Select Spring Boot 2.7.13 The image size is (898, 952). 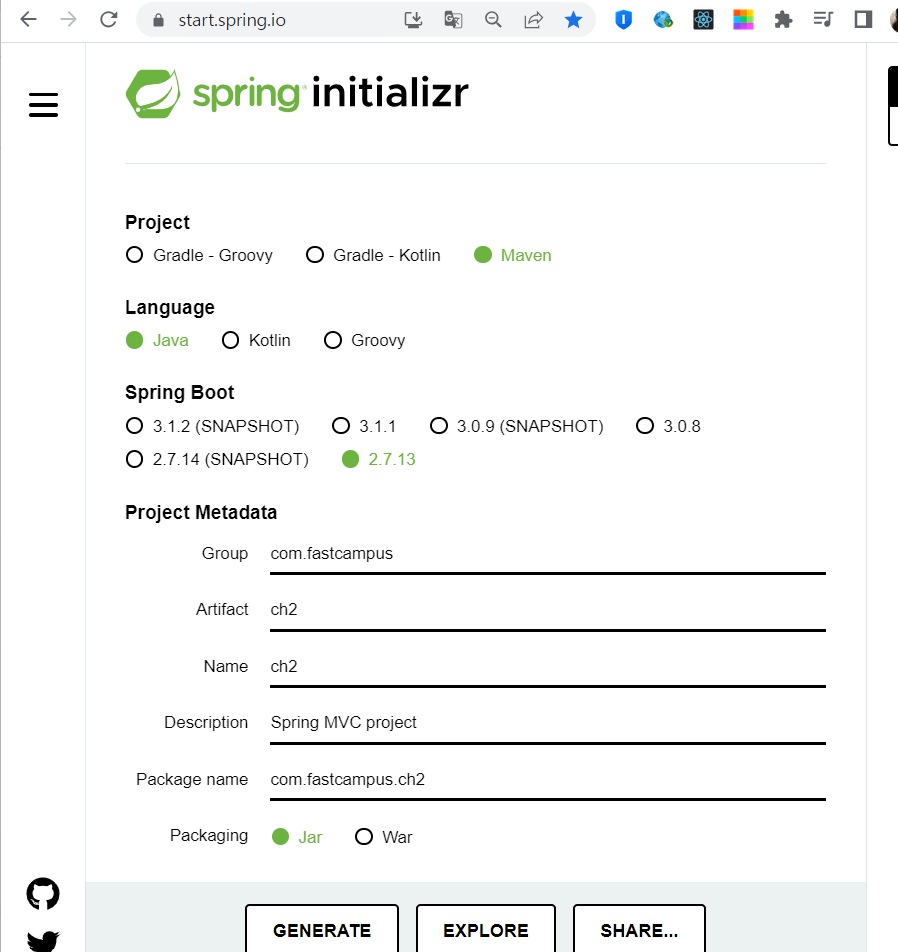pos(378,459)
